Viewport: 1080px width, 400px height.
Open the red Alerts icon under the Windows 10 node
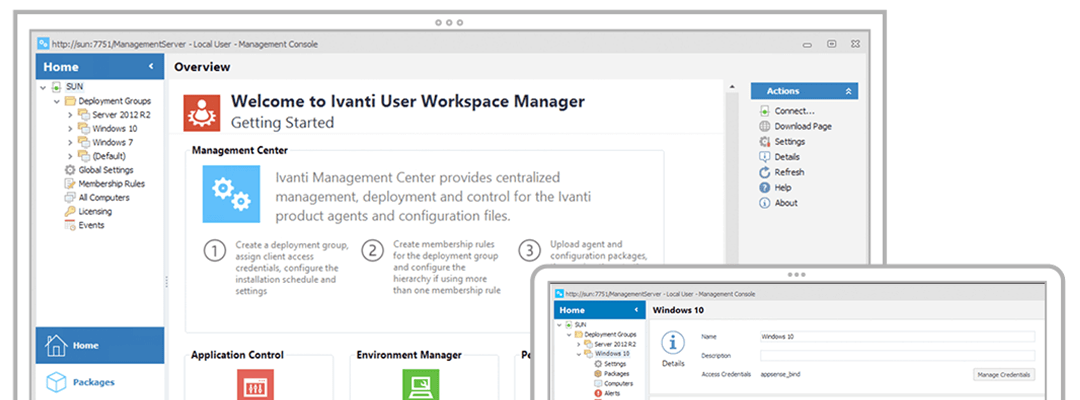pyautogui.click(x=598, y=393)
